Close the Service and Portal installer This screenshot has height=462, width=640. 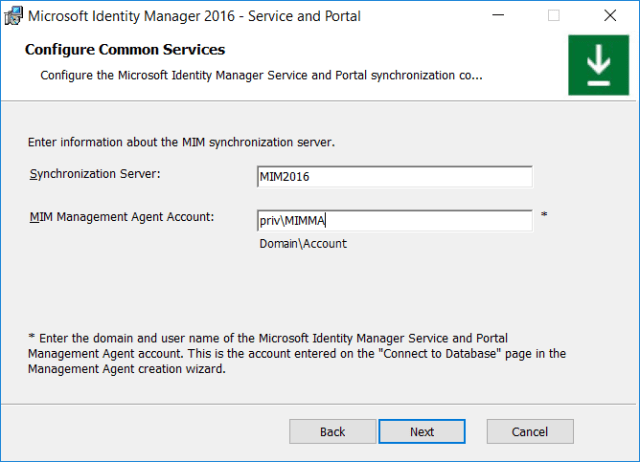(610, 16)
